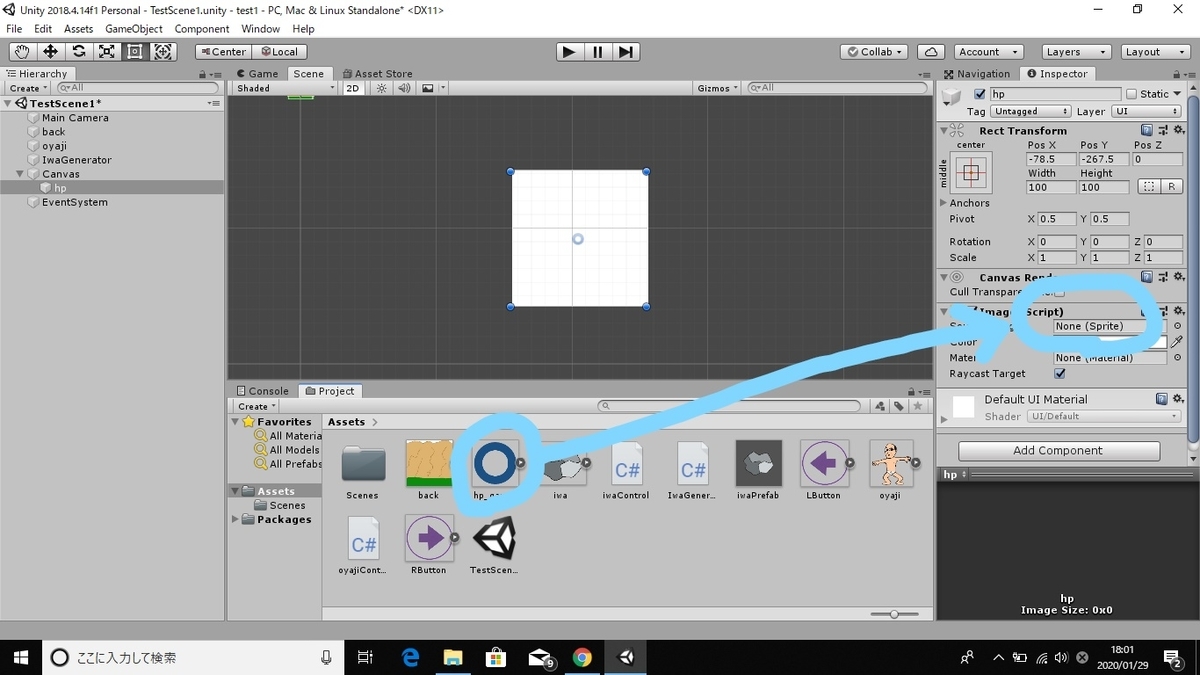The width and height of the screenshot is (1200, 675).
Task: Open the Rect Transform anchor presets box
Action: [x=970, y=173]
